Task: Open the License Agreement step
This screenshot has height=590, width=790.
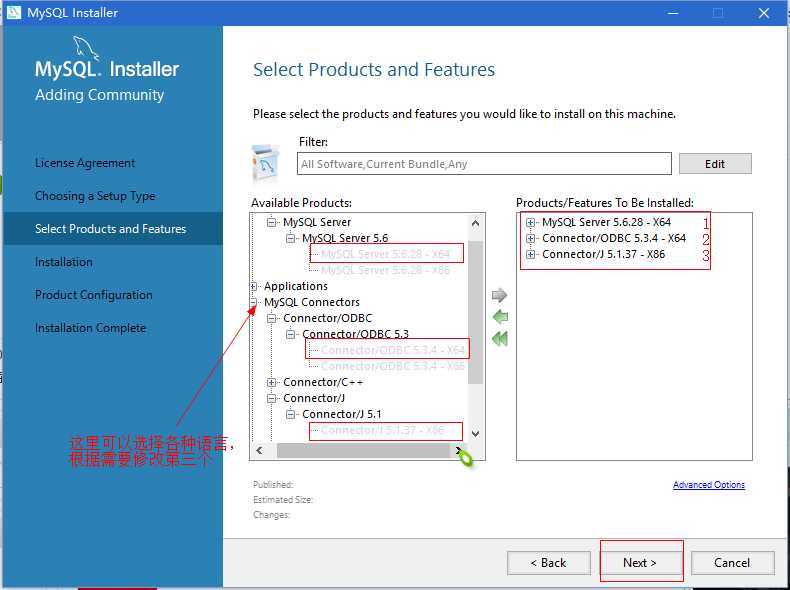Action: point(85,163)
